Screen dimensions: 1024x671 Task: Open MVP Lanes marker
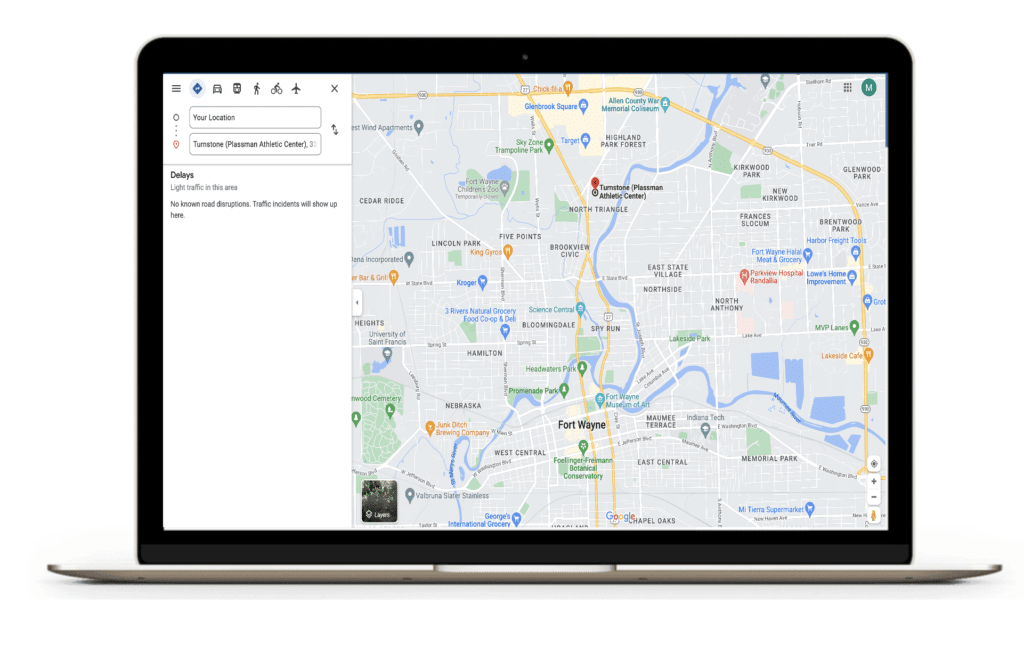coord(854,327)
